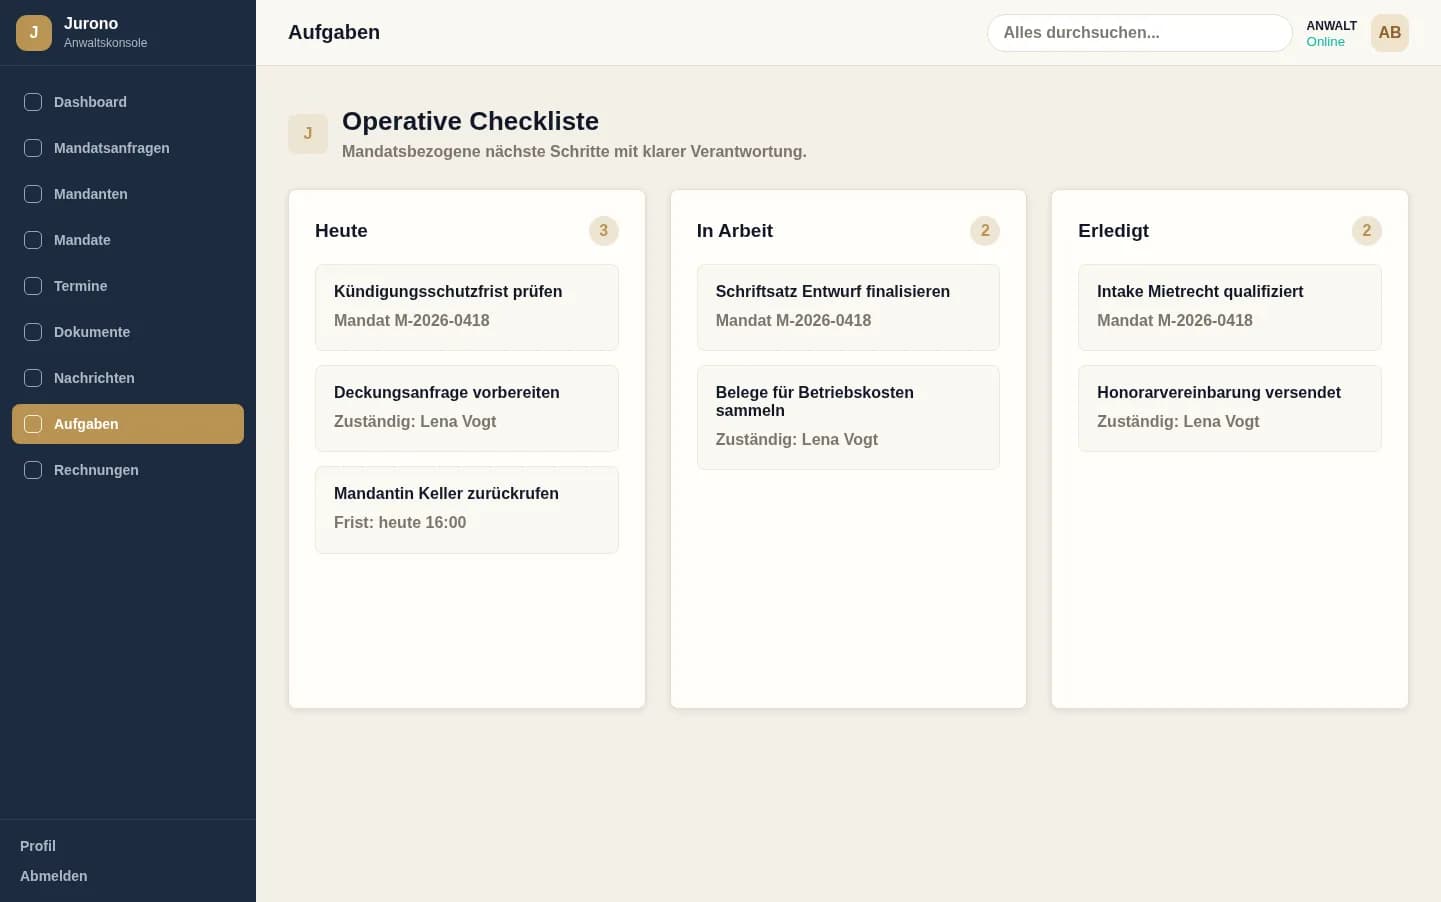Click Abmelden to log out
Viewport: 1441px width, 902px height.
pyautogui.click(x=54, y=876)
